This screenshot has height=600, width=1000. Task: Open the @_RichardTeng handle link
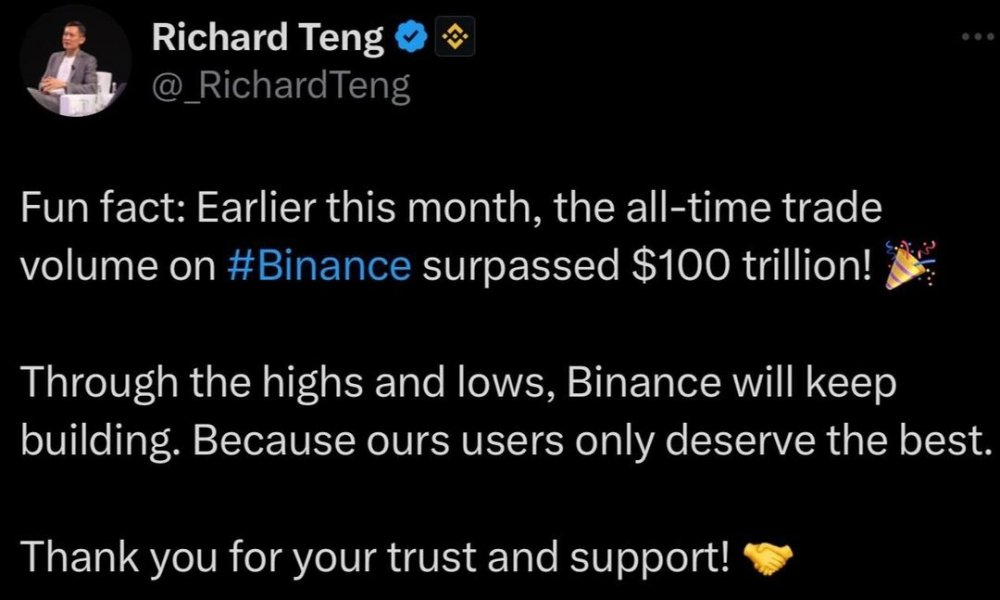click(280, 86)
